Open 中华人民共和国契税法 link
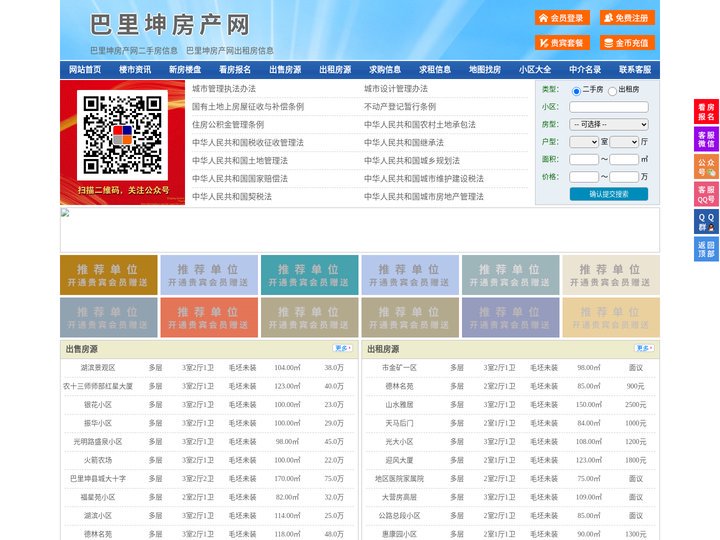 232,197
